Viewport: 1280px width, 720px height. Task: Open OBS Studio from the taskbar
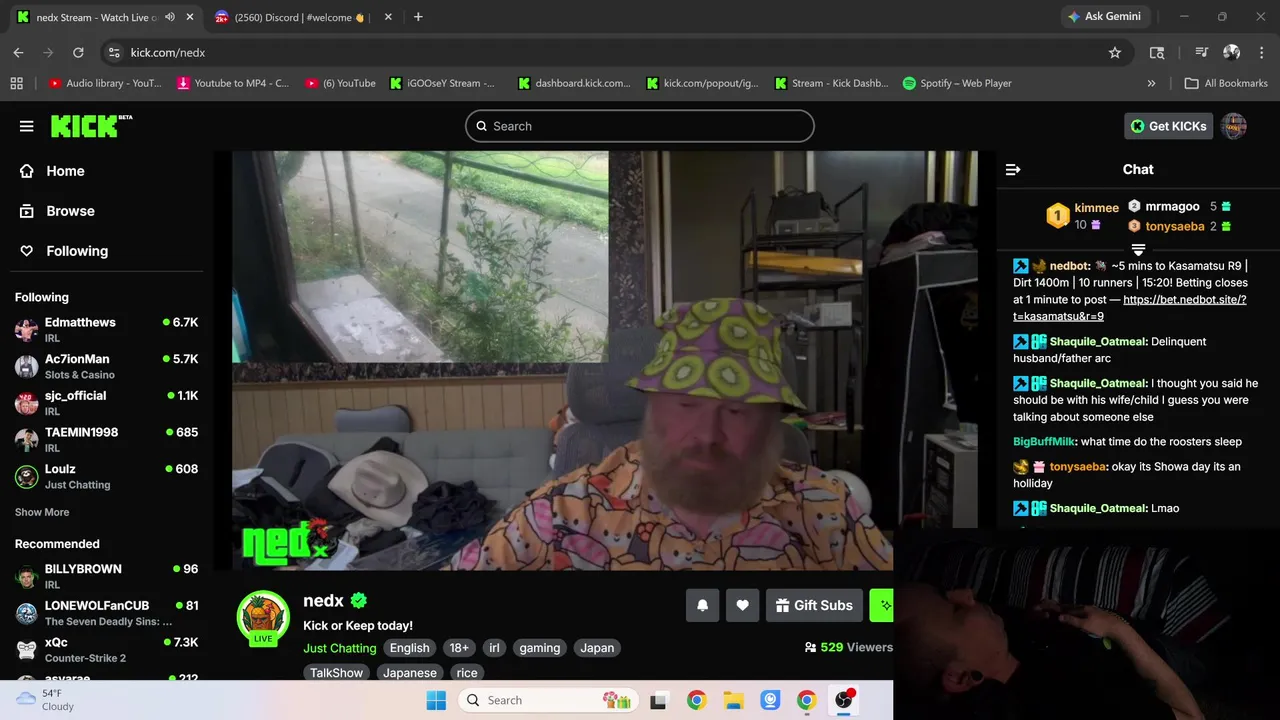[x=844, y=700]
